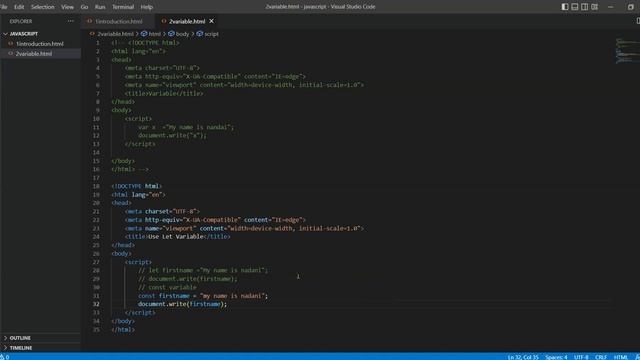Click Ln 32, Col 35 in status bar
This screenshot has height=360, width=640.
pyautogui.click(x=523, y=357)
